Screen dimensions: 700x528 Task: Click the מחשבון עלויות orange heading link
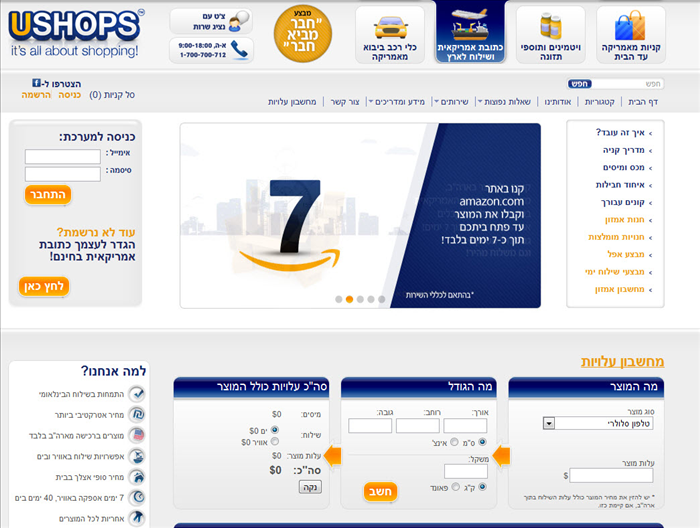(x=622, y=362)
